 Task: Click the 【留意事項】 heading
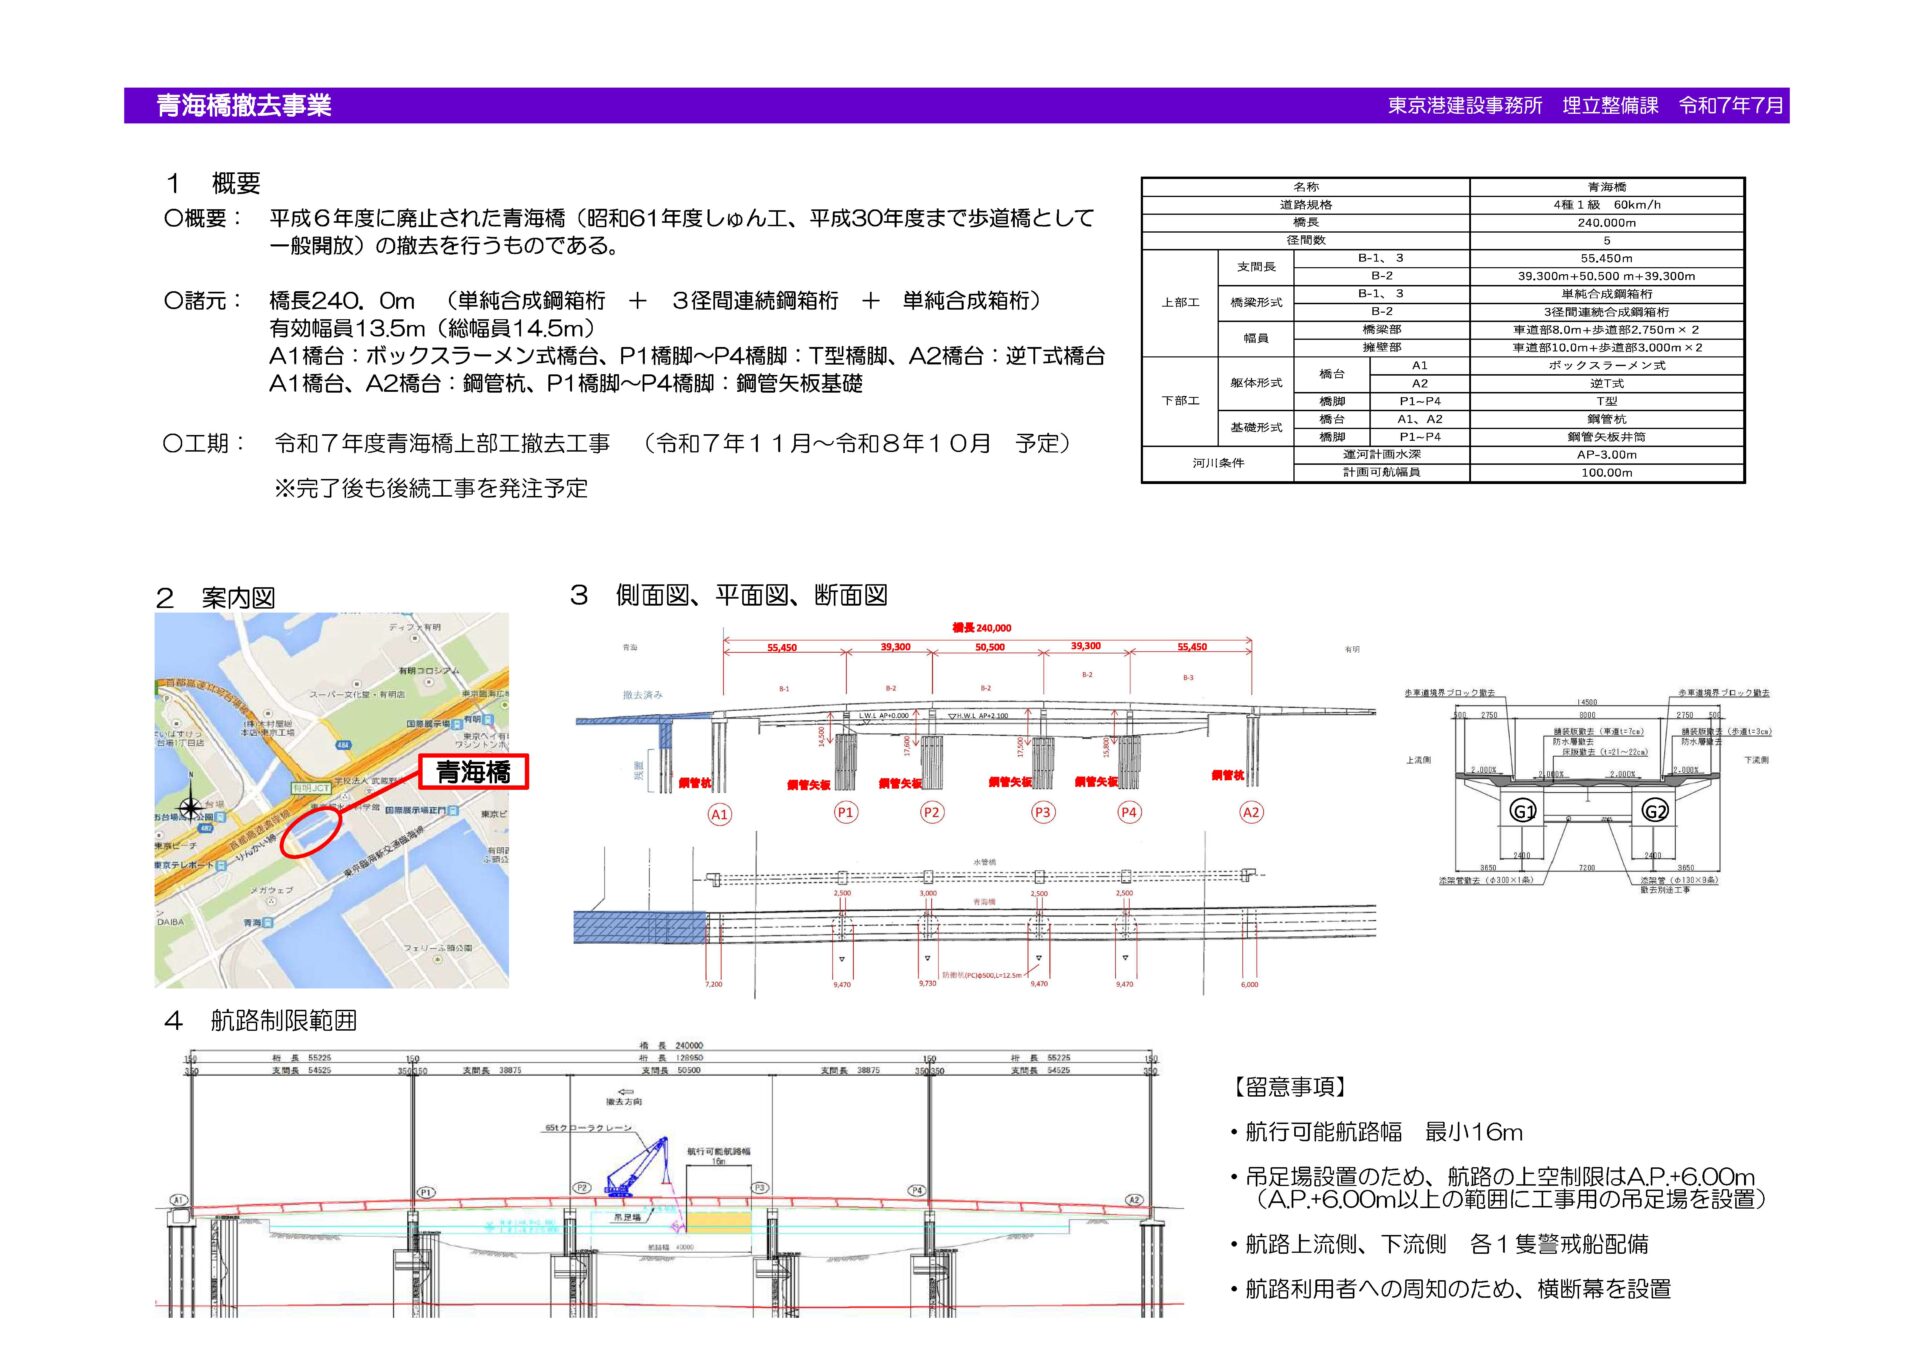tap(1290, 1087)
